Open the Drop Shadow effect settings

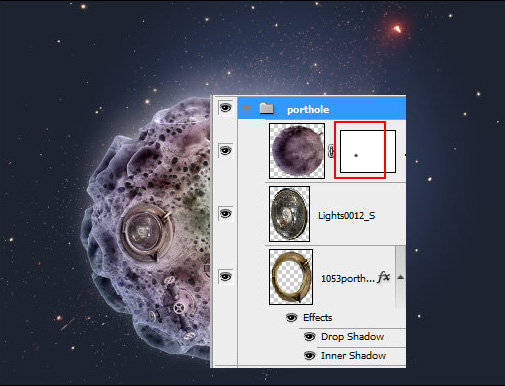point(353,337)
